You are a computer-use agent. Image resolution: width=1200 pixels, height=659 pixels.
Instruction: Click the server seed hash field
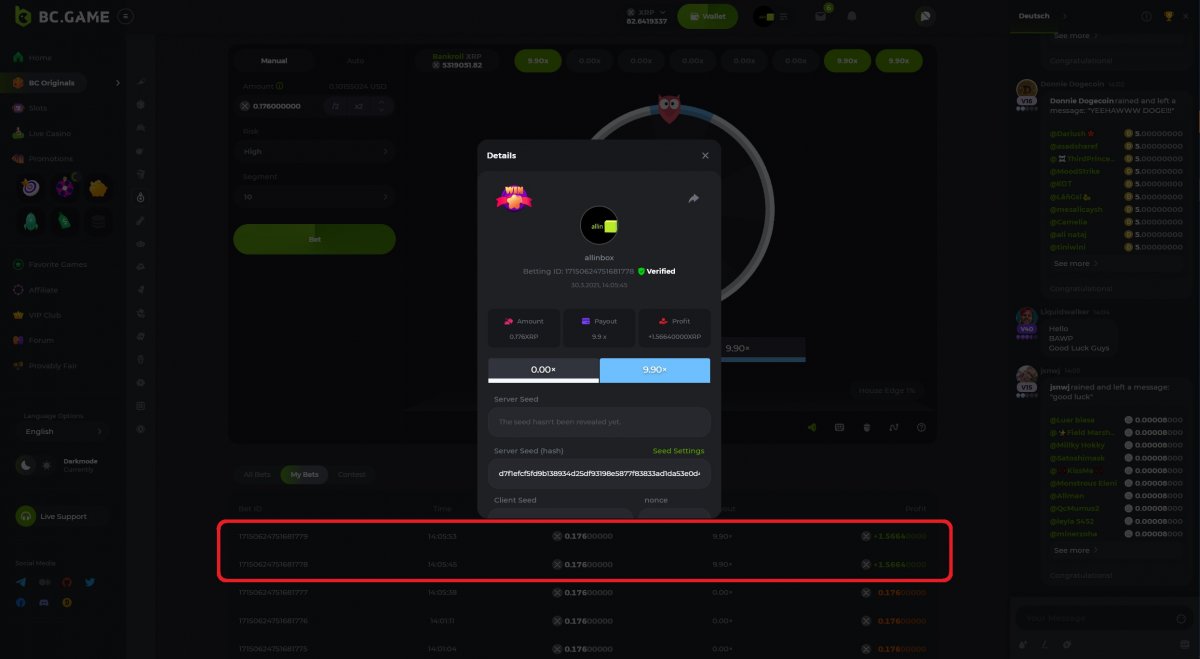pos(599,473)
